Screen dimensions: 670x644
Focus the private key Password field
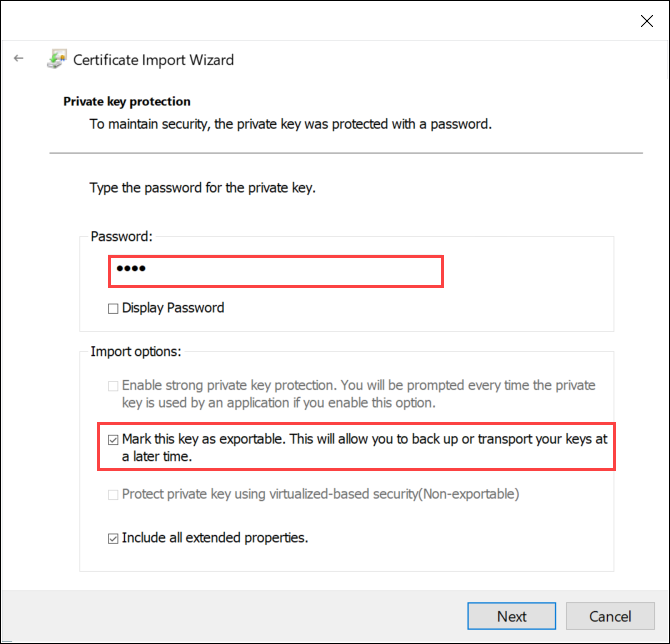[275, 271]
